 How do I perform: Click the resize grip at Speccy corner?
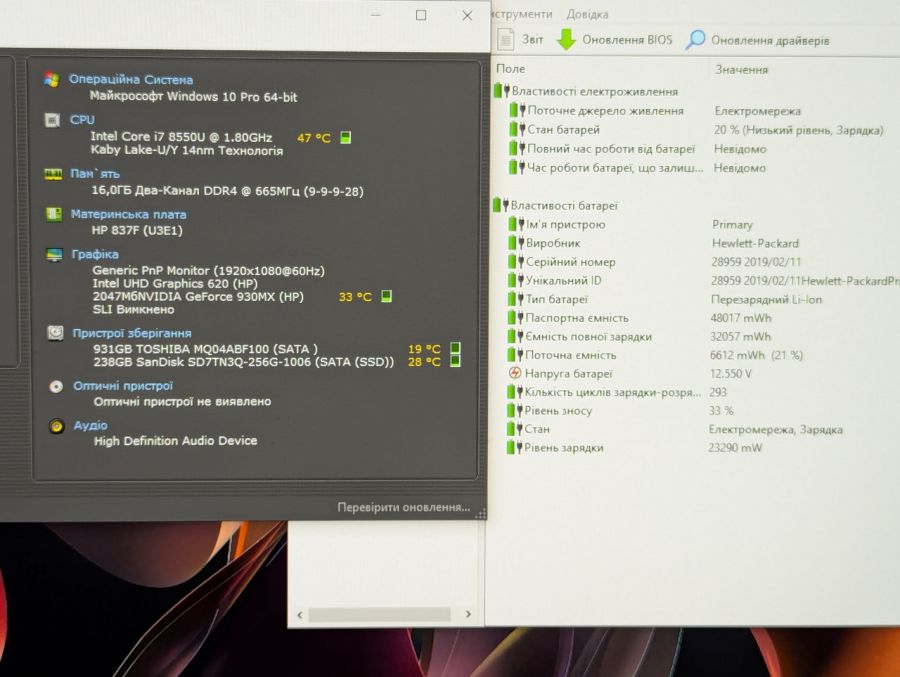point(481,513)
